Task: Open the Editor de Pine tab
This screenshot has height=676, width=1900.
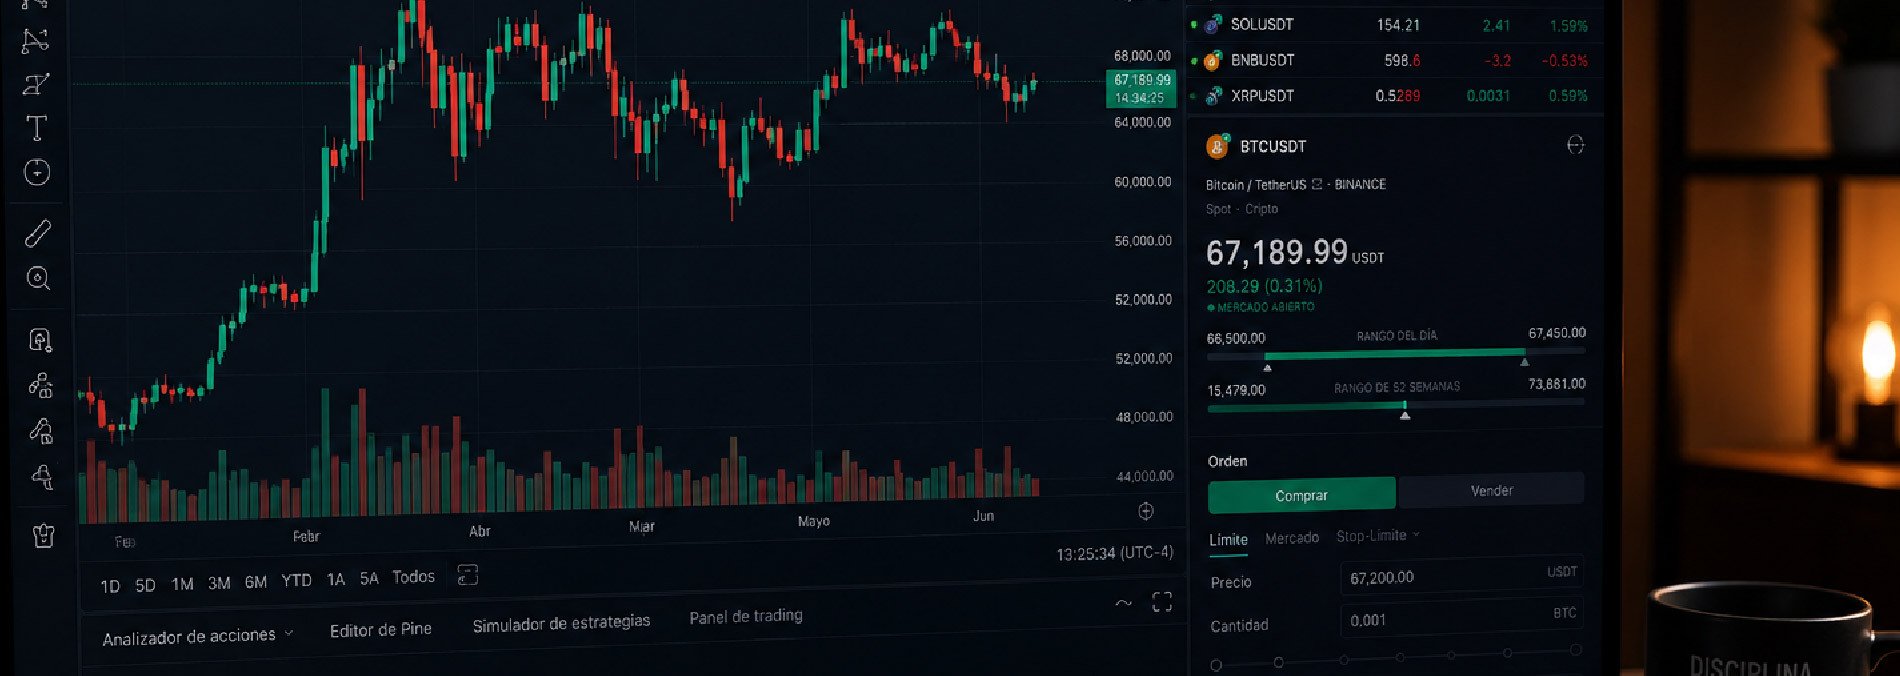Action: tap(381, 630)
